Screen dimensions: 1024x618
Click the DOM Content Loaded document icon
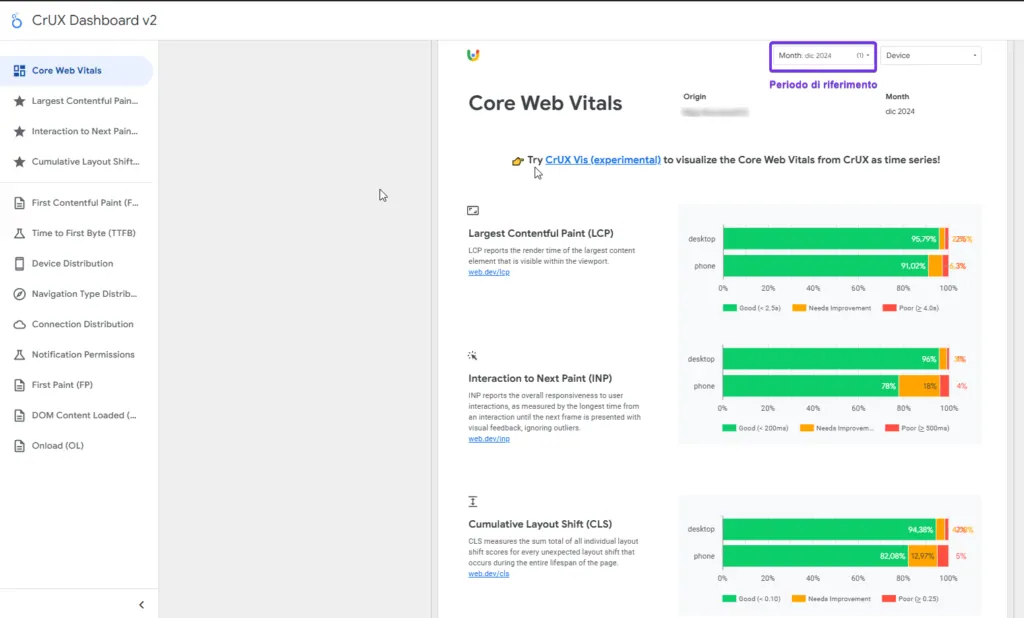[x=20, y=415]
